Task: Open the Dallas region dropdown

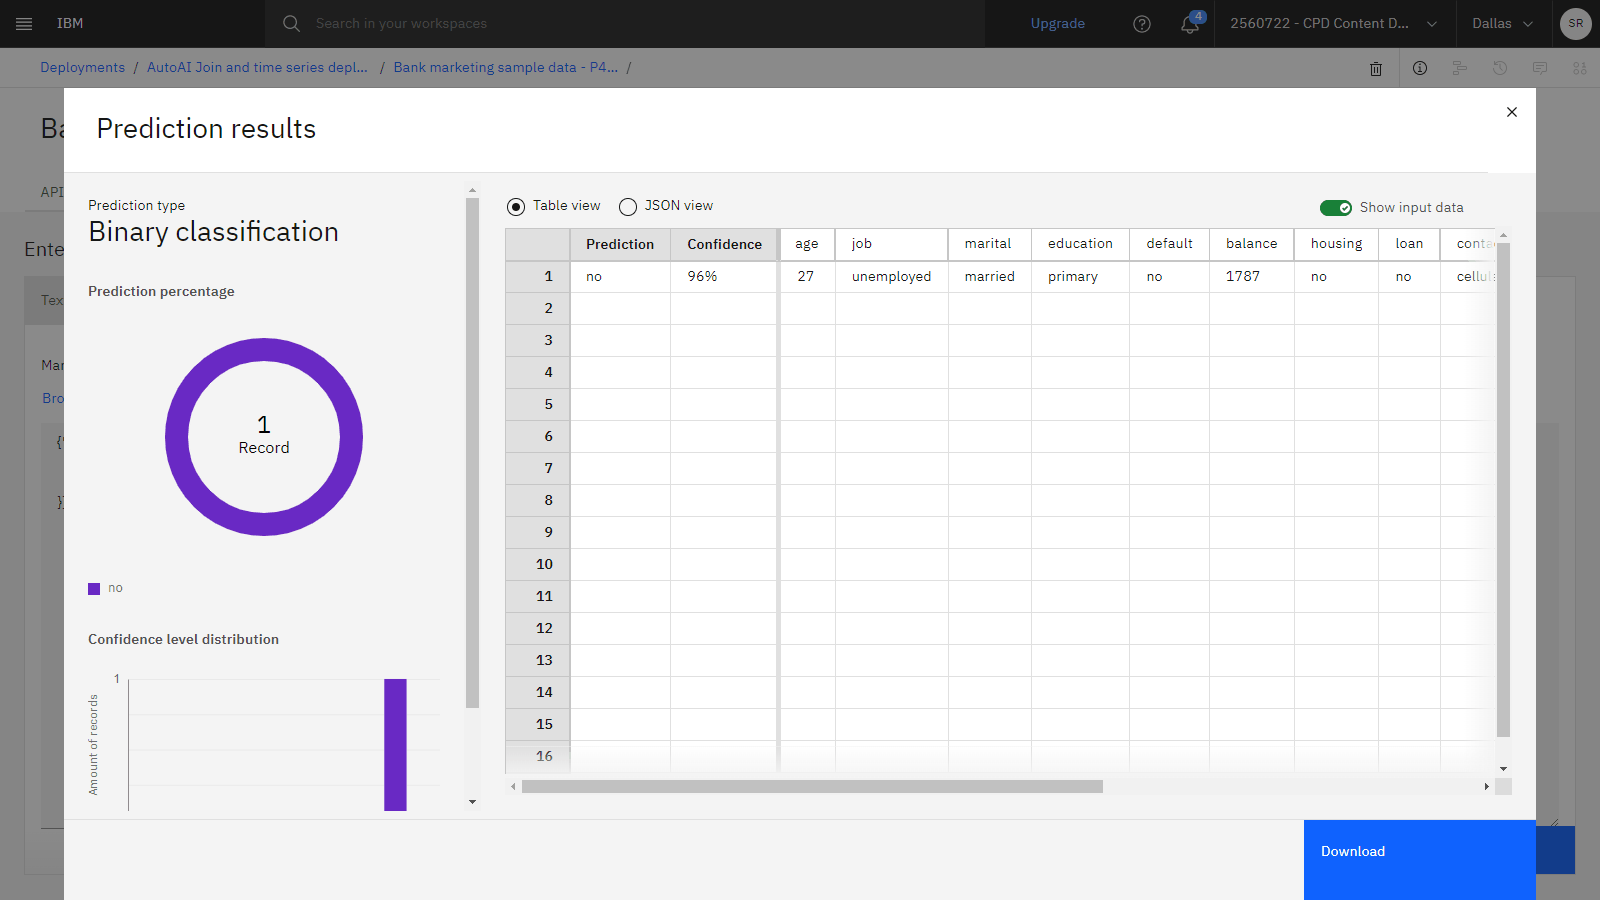Action: (1502, 24)
